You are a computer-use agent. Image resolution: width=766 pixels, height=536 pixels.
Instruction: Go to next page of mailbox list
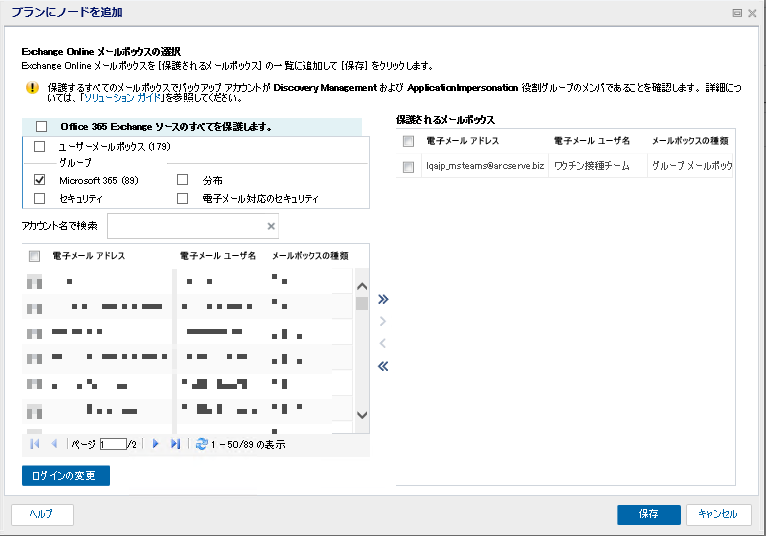pyautogui.click(x=155, y=444)
